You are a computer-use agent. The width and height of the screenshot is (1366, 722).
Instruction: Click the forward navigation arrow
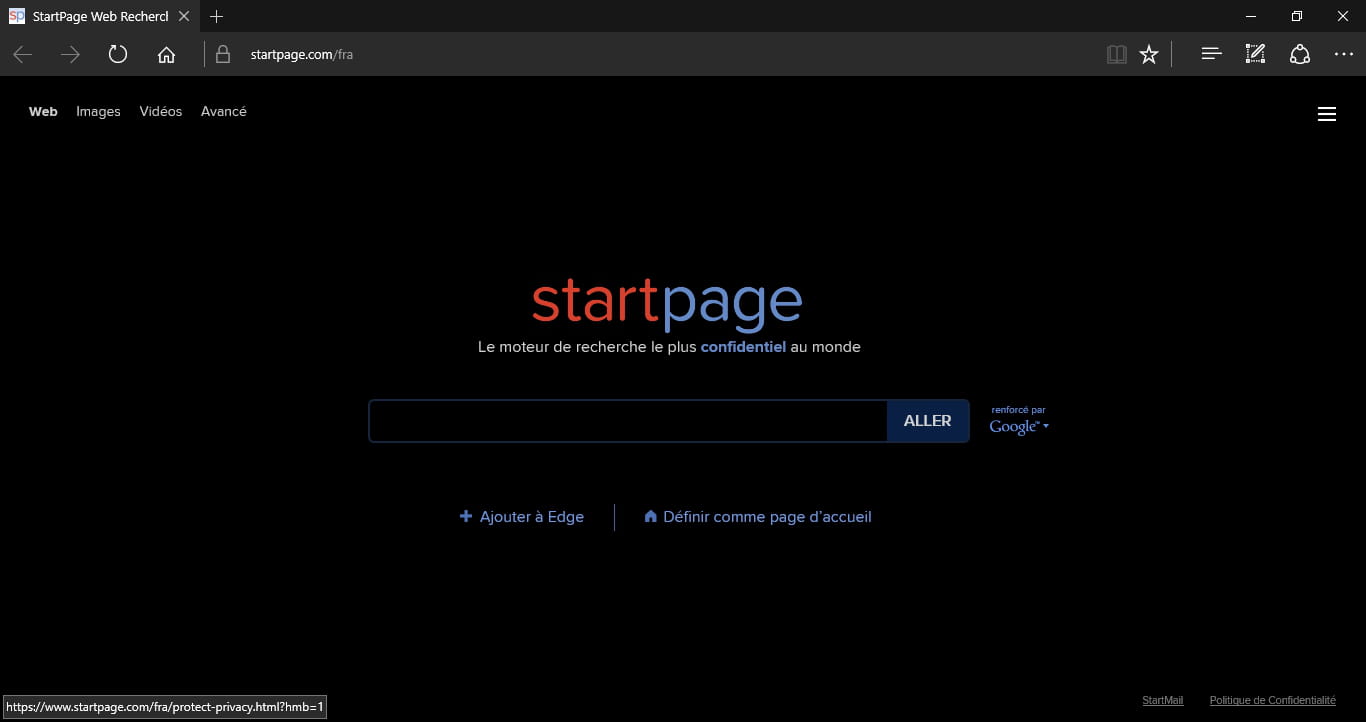70,55
